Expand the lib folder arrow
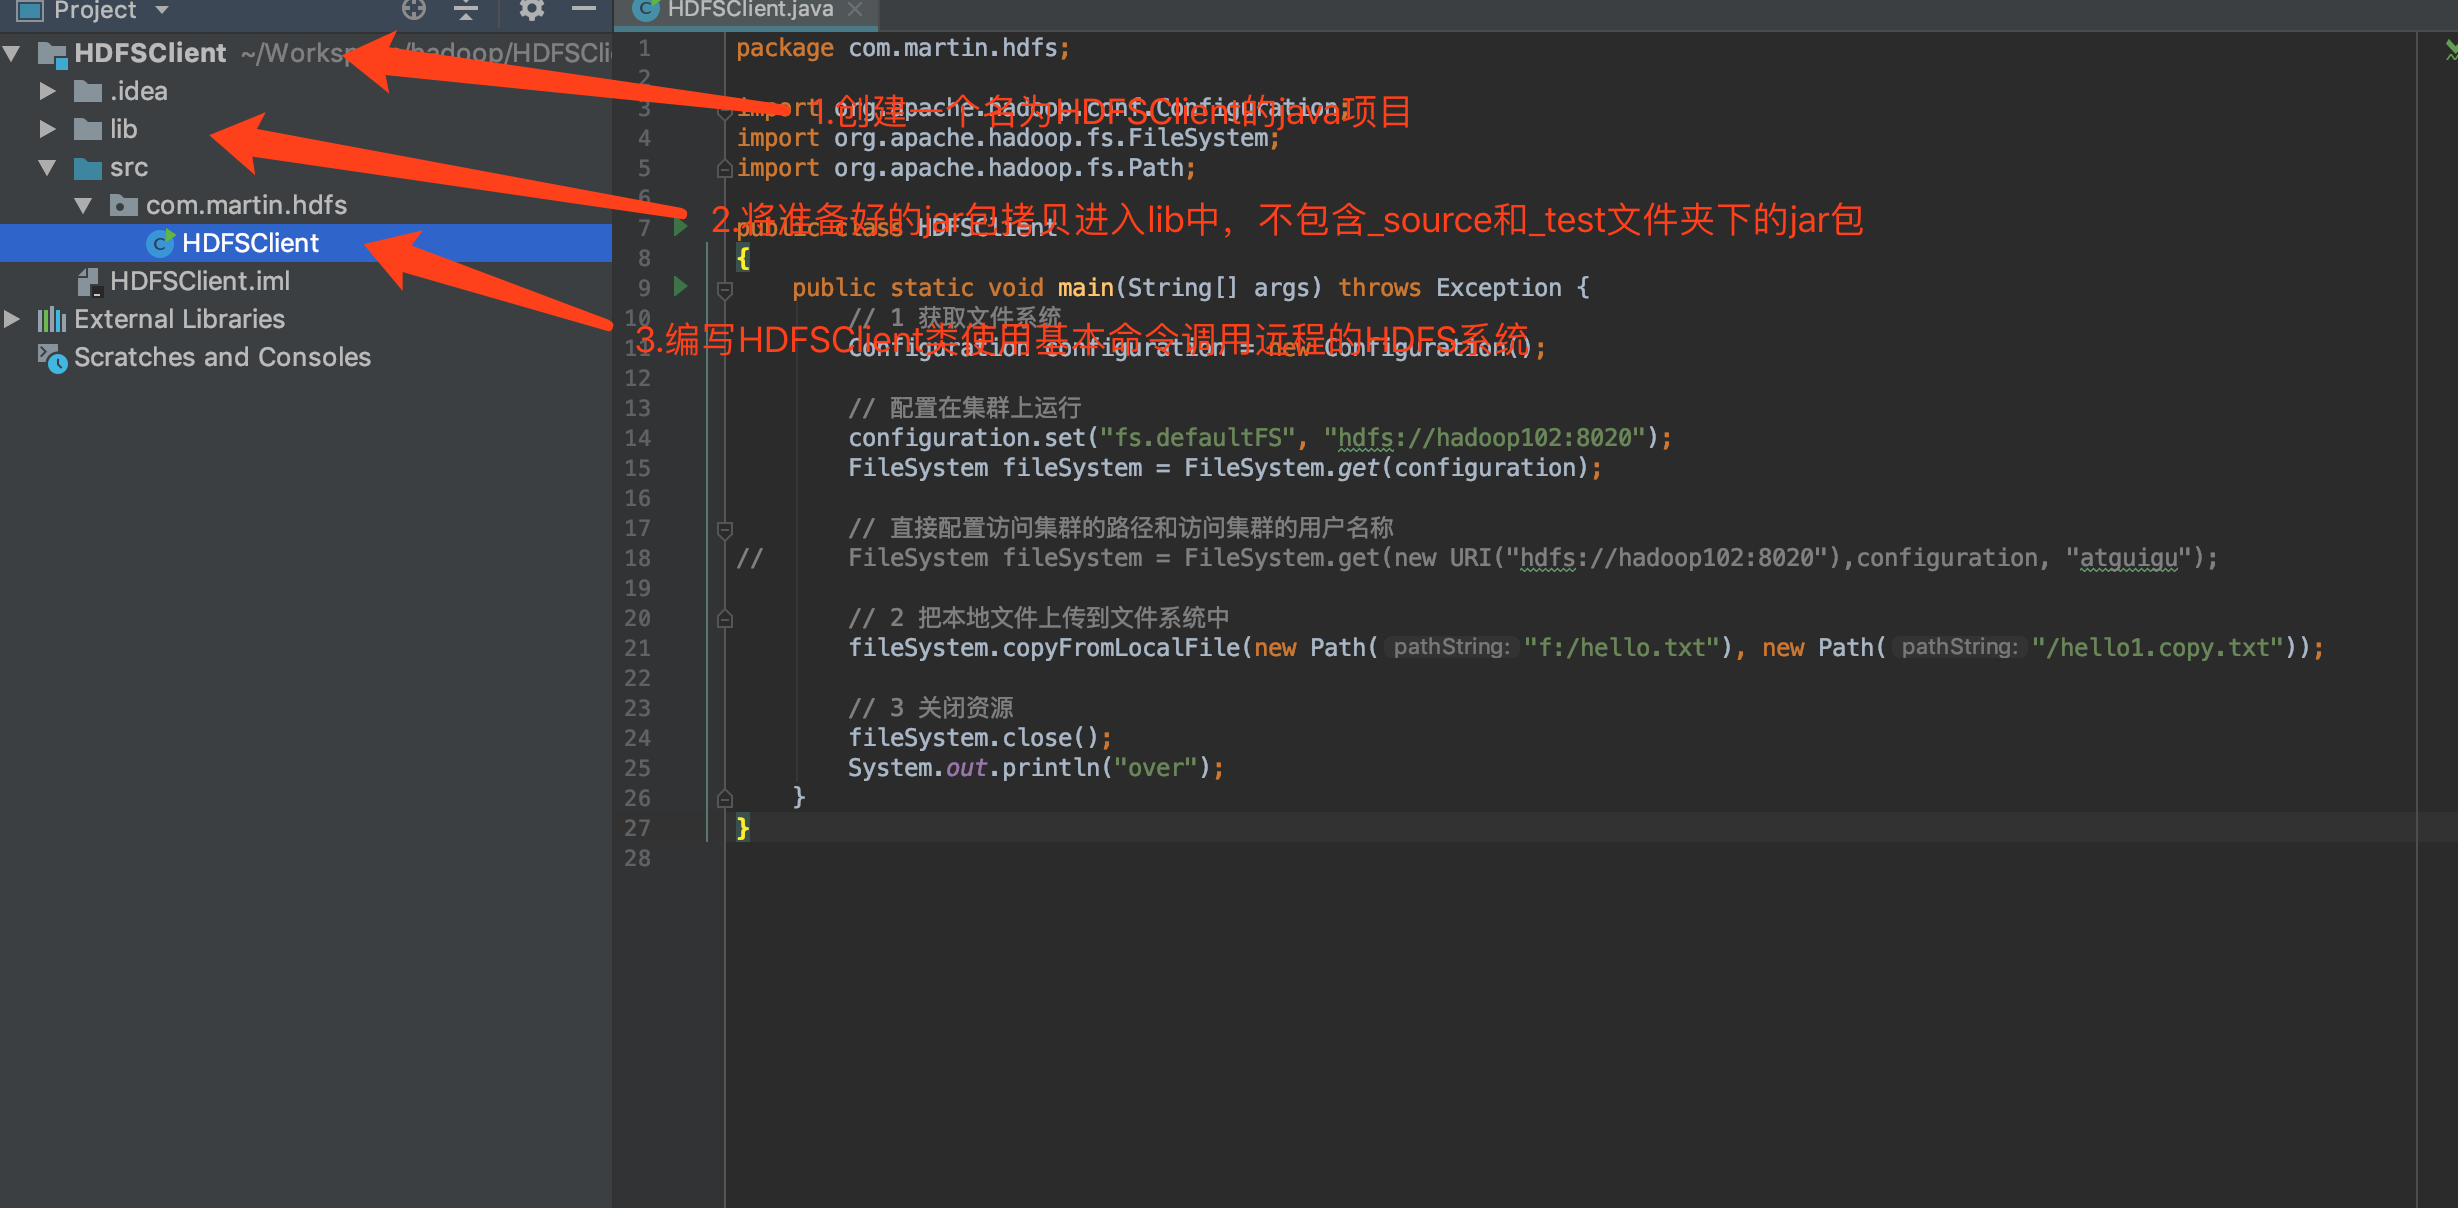This screenshot has width=2458, height=1208. (47, 129)
